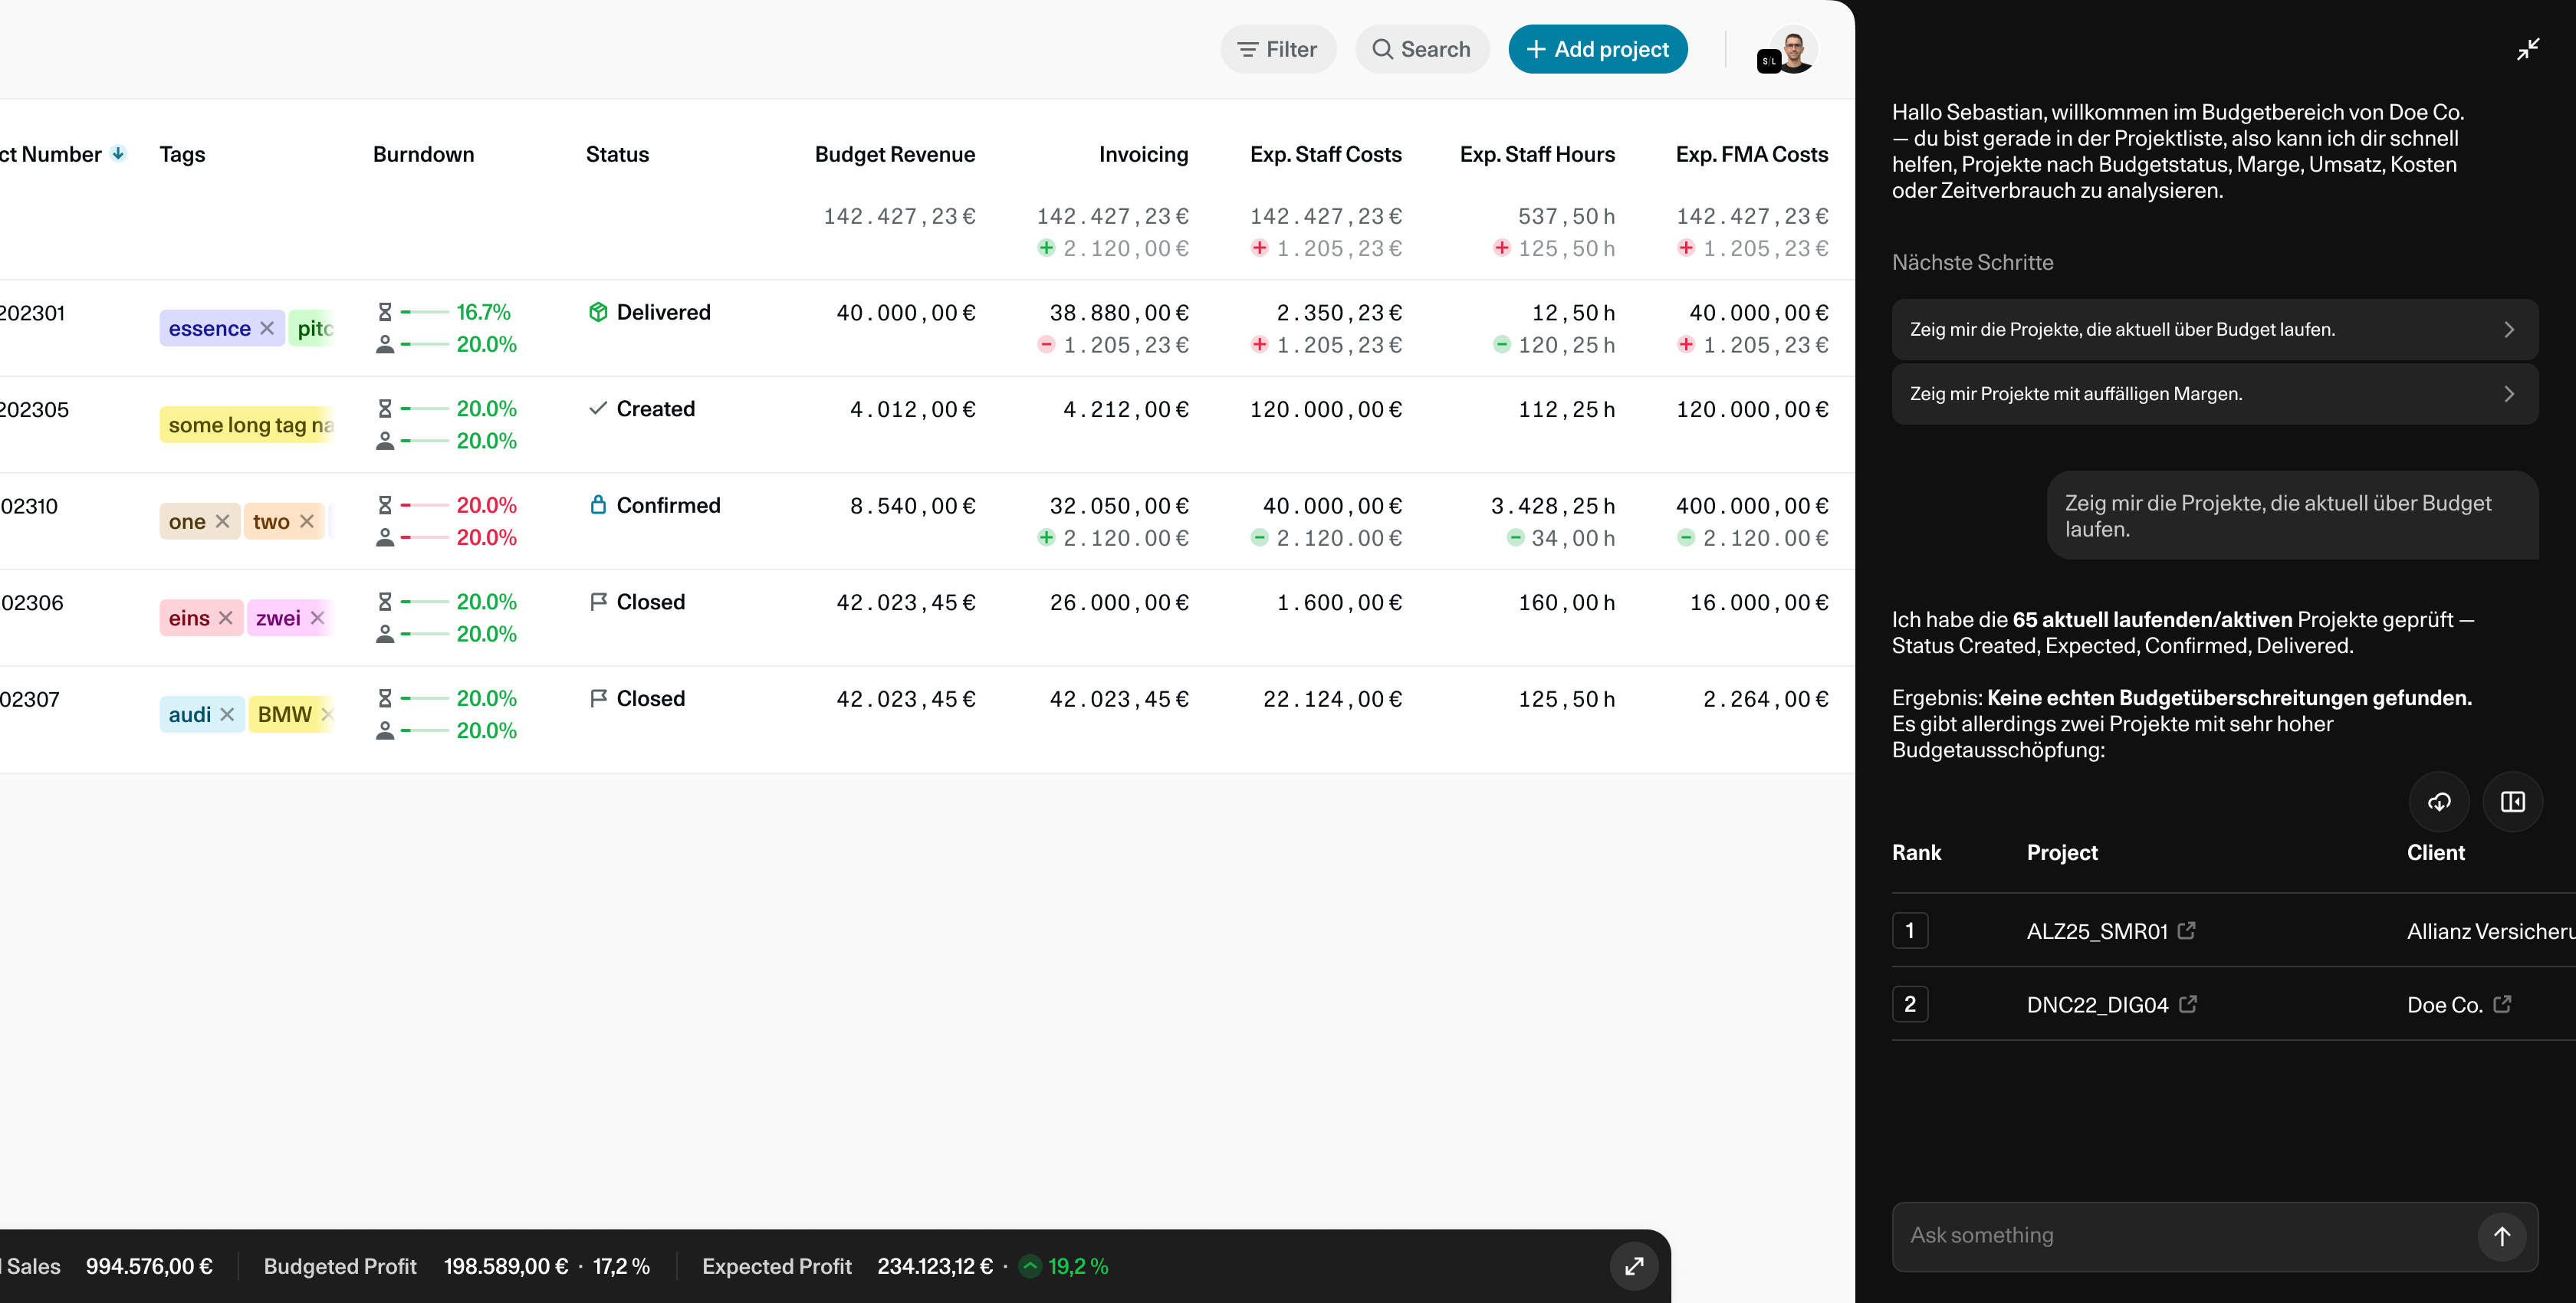Click the staff hours value 3.428,25 h
This screenshot has height=1303, width=2576.
pos(1552,505)
